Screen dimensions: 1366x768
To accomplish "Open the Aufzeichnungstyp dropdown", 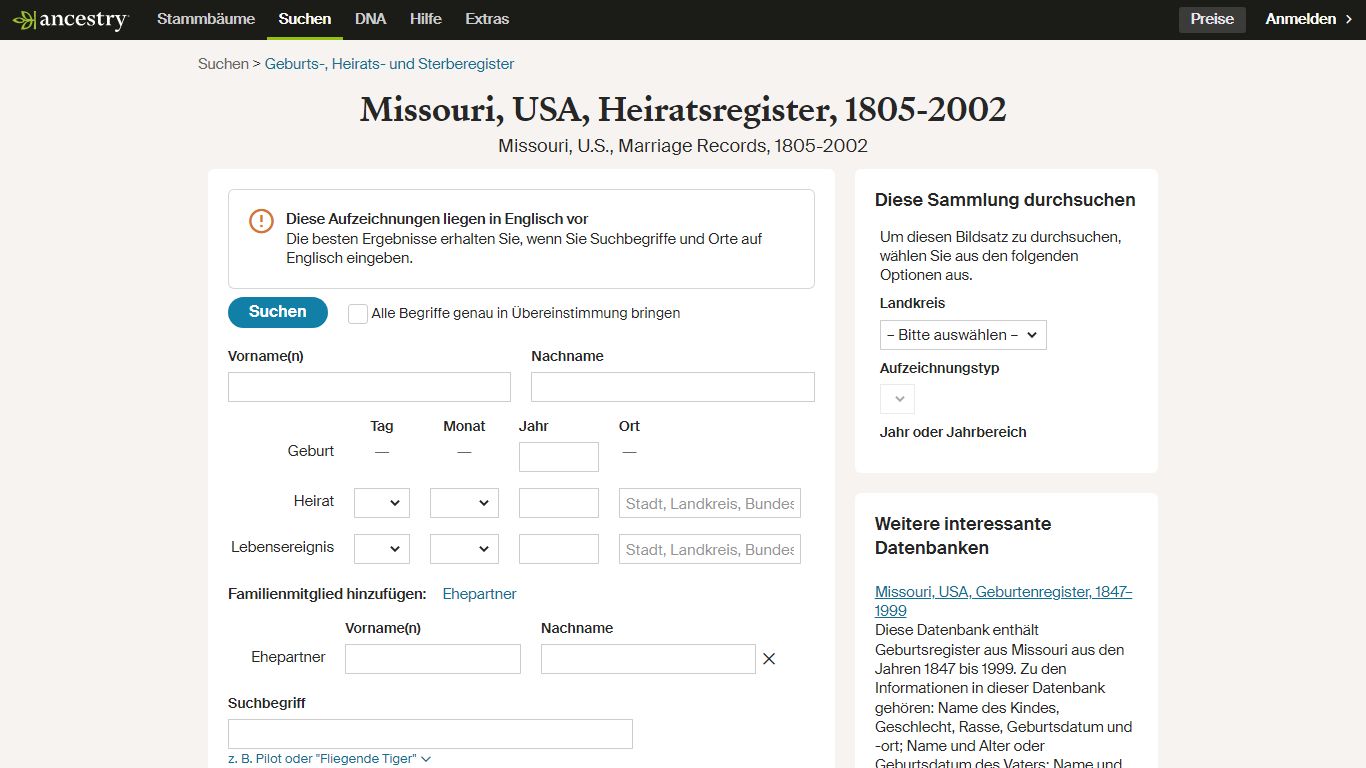I will tap(897, 399).
